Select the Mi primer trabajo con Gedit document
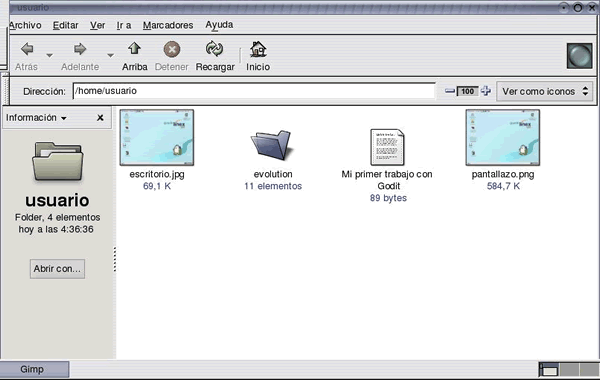The height and width of the screenshot is (380, 600). pos(387,147)
